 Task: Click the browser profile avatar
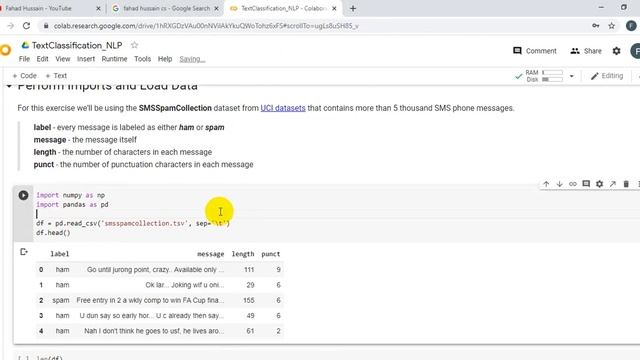(x=631, y=26)
